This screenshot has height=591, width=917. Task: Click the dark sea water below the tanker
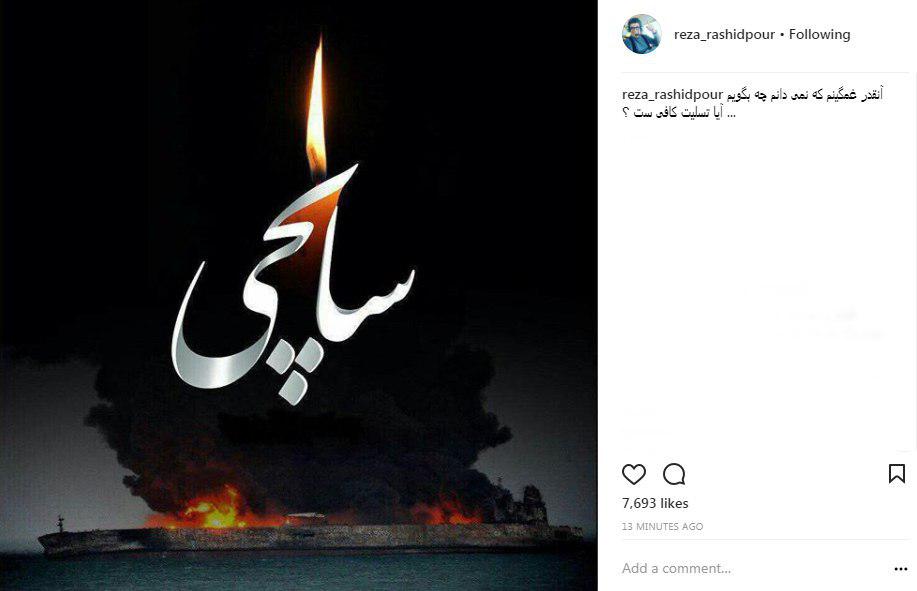click(298, 571)
